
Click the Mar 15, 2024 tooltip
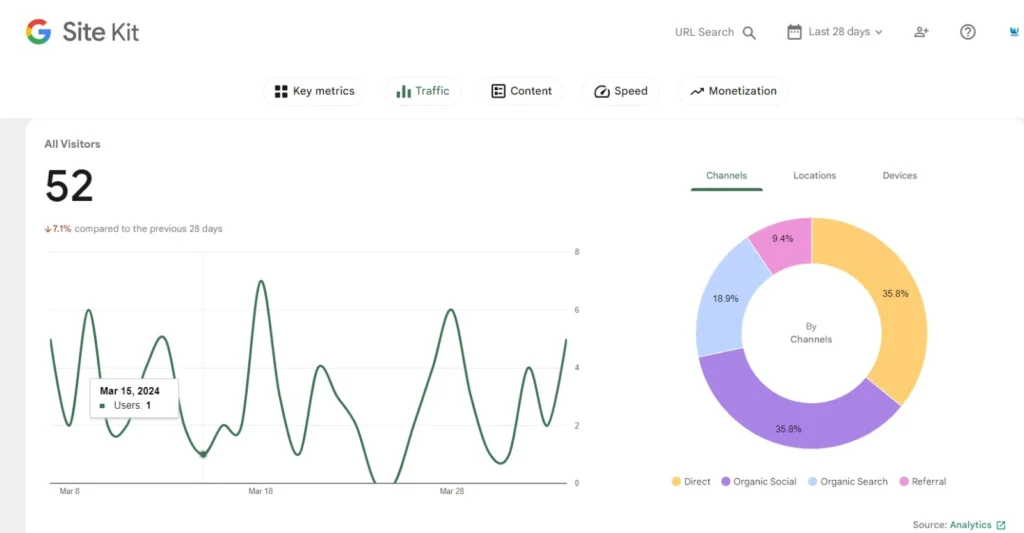134,398
